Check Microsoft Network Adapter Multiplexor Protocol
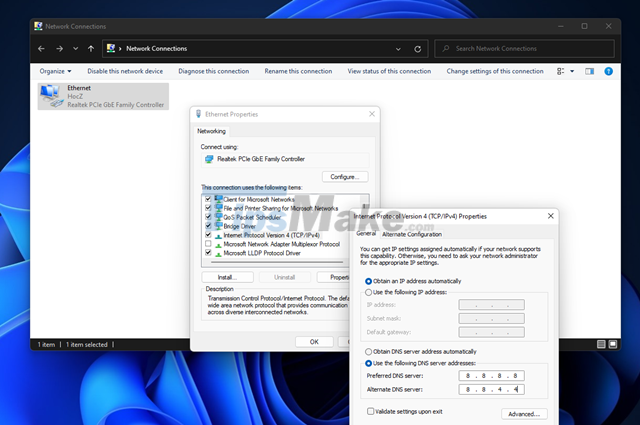 coord(208,244)
